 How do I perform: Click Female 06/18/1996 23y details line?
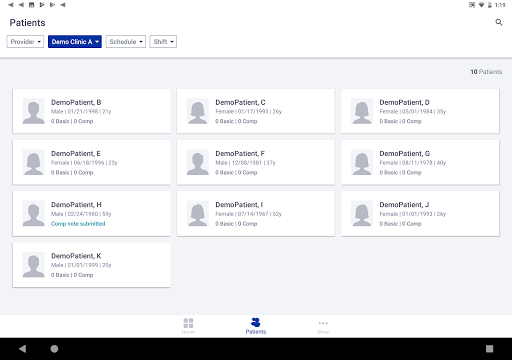pyautogui.click(x=84, y=163)
